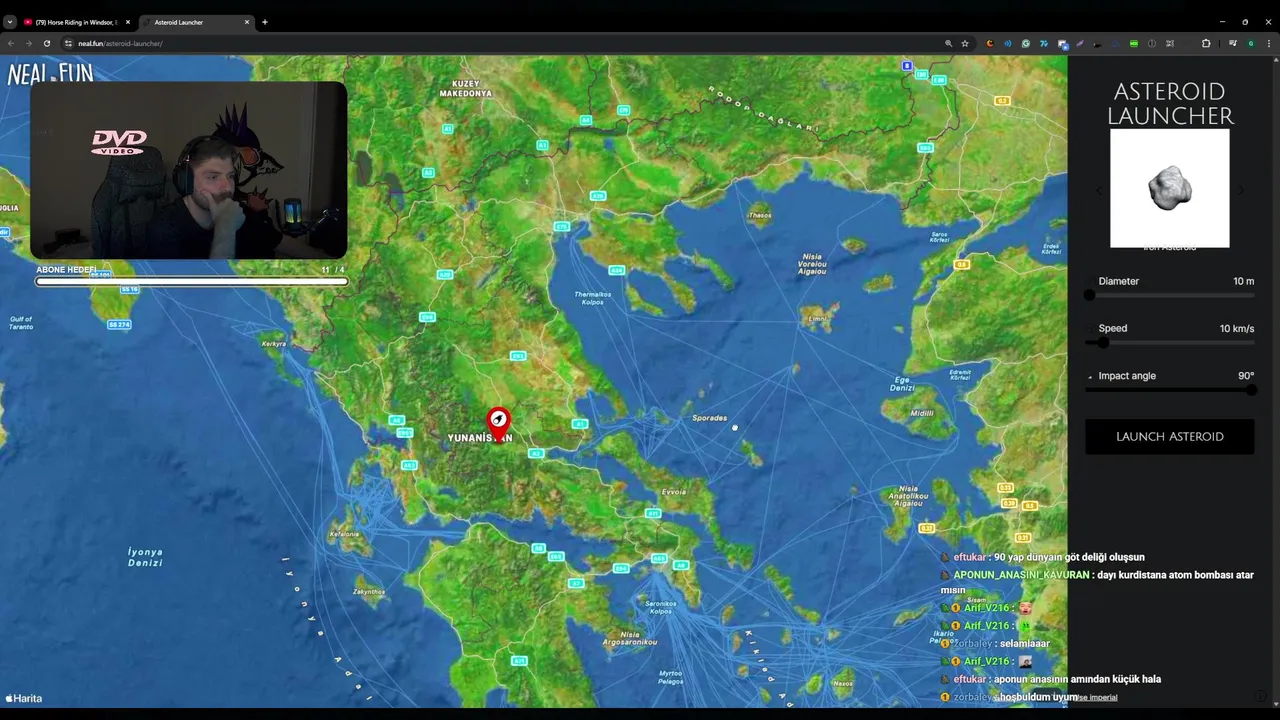1280x720 pixels.
Task: Close the Horse Riding in Windsor tab
Action: [127, 22]
